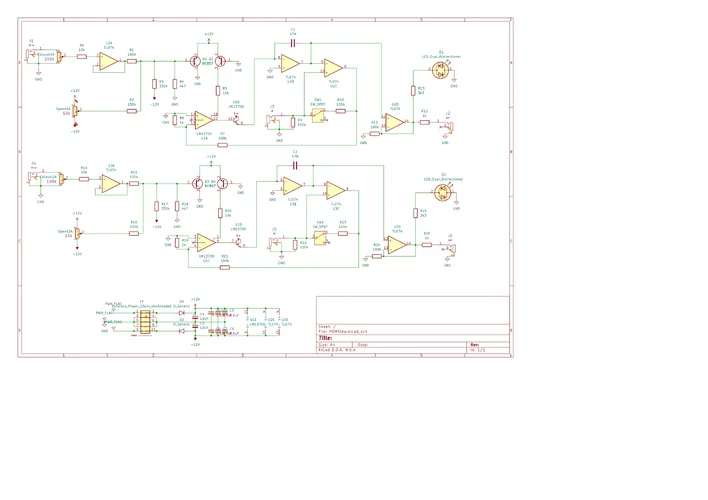Image resolution: width=708 pixels, height=500 pixels.
Task: Click resistor R1 100k symbol
Action: click(131, 61)
